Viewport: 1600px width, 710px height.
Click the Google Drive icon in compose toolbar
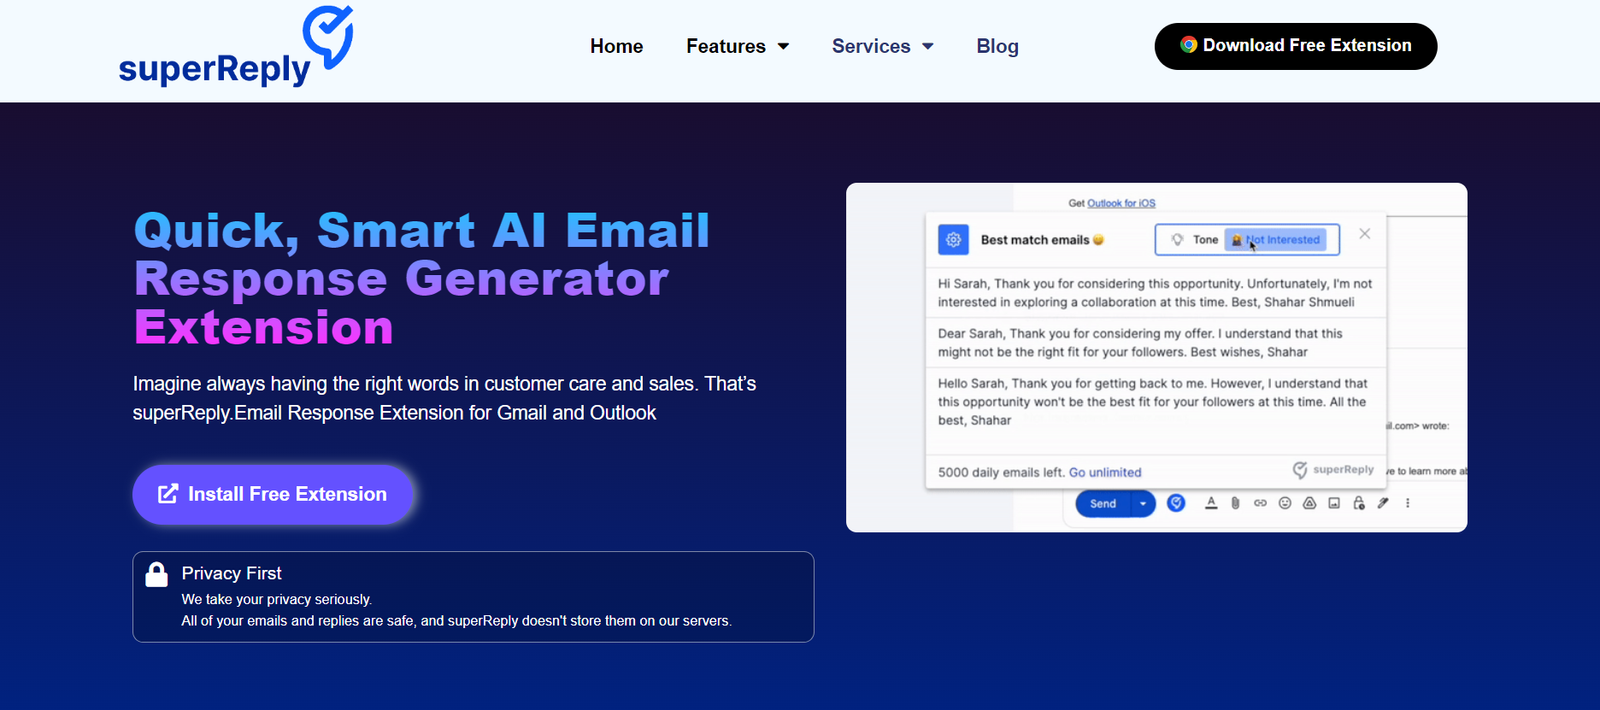1309,503
